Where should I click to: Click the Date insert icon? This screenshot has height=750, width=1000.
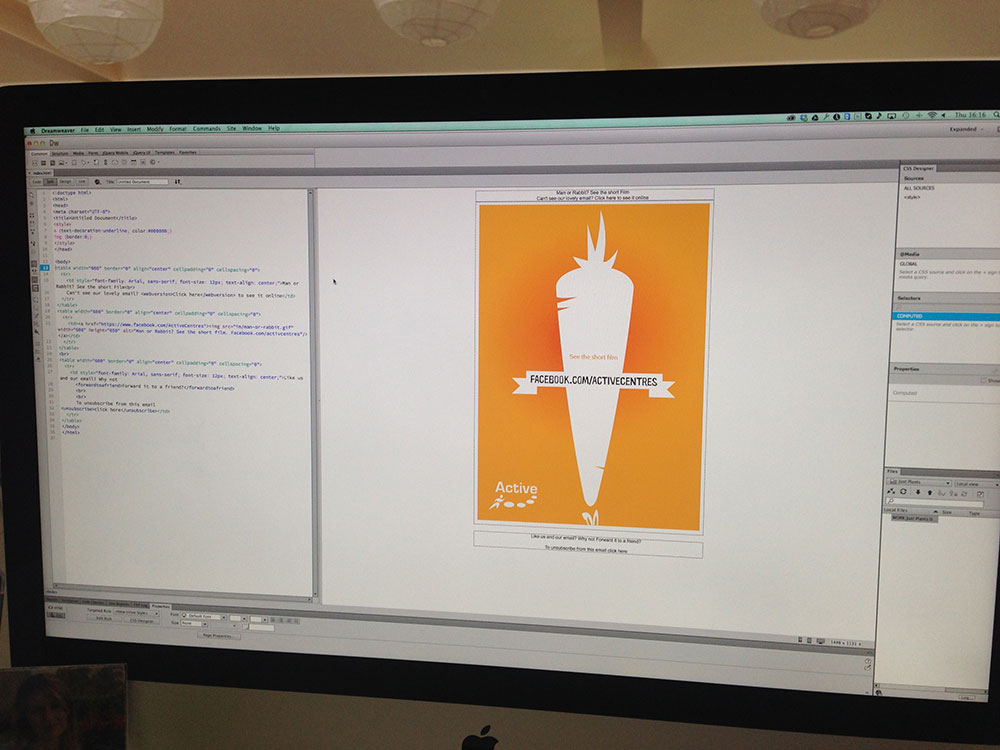tap(133, 163)
